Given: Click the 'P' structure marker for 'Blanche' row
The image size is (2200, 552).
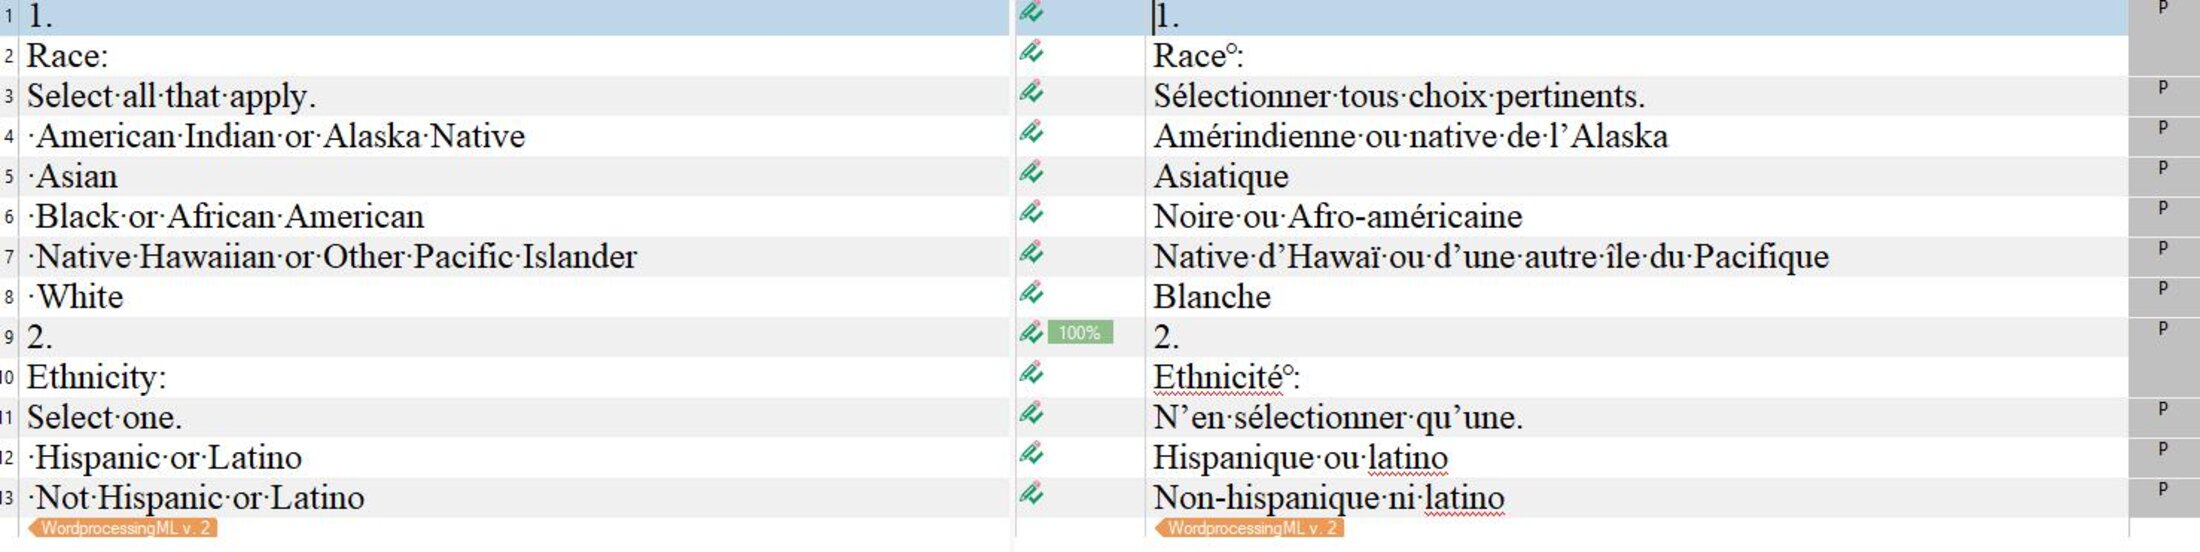Looking at the screenshot, I should 2163,289.
